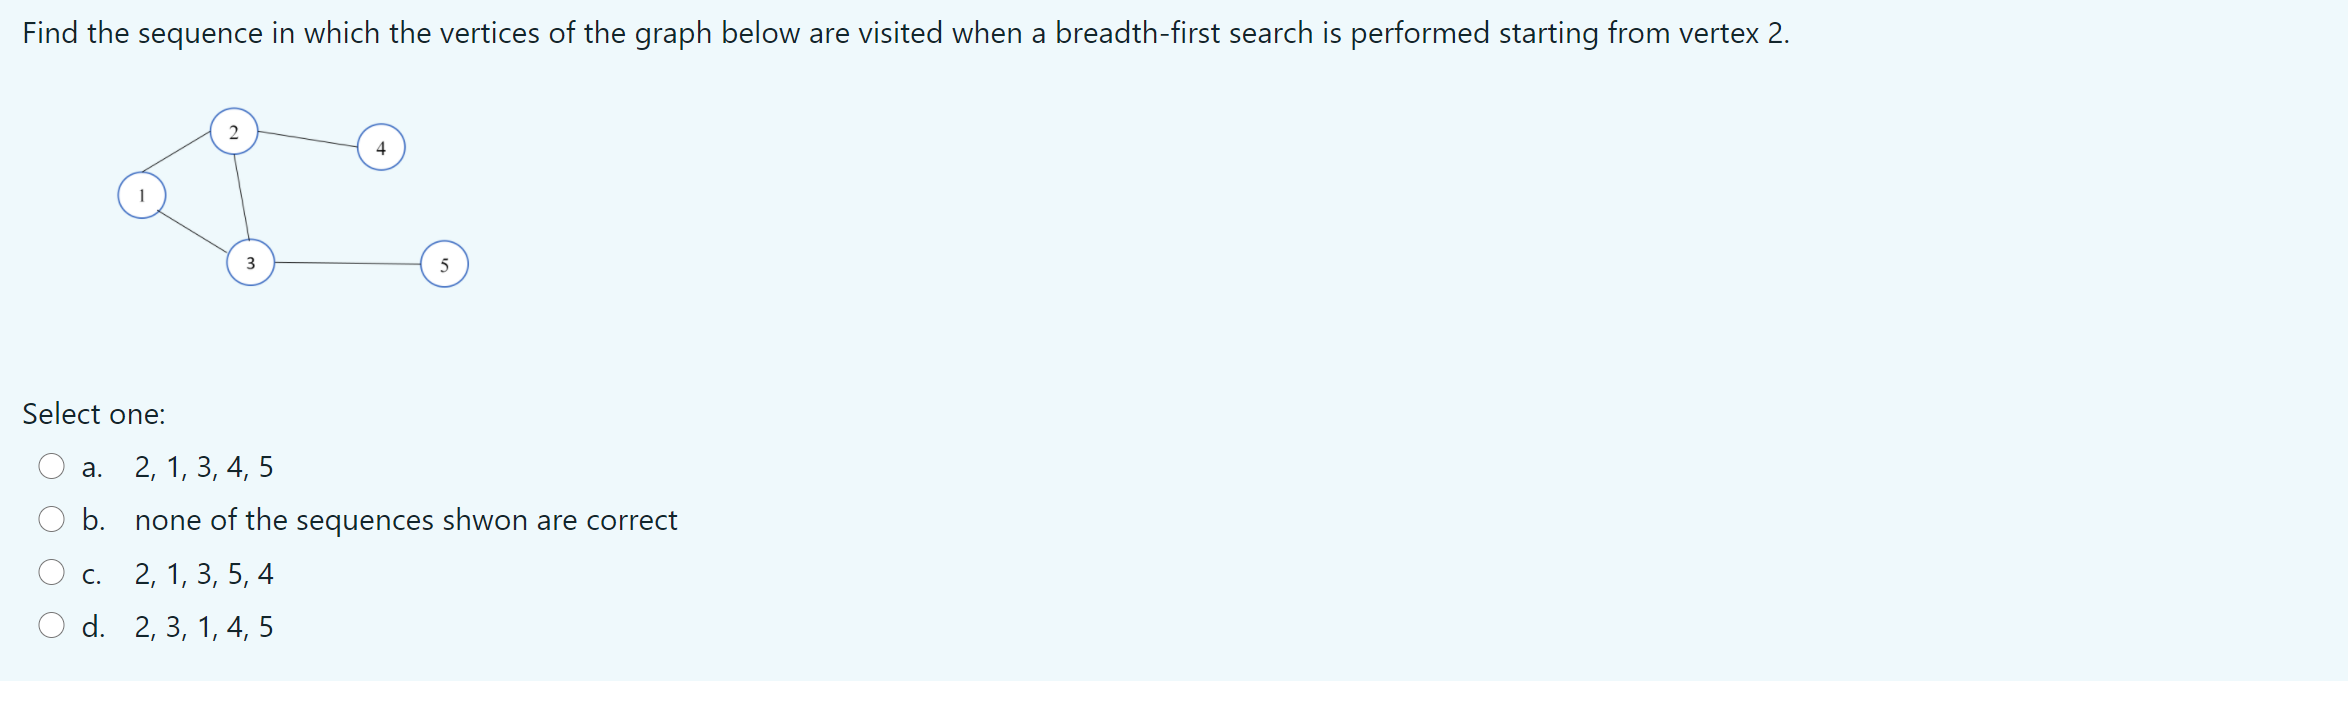Viewport: 2348px width, 702px height.
Task: Click vertex 2 in the graph
Action: tap(234, 133)
